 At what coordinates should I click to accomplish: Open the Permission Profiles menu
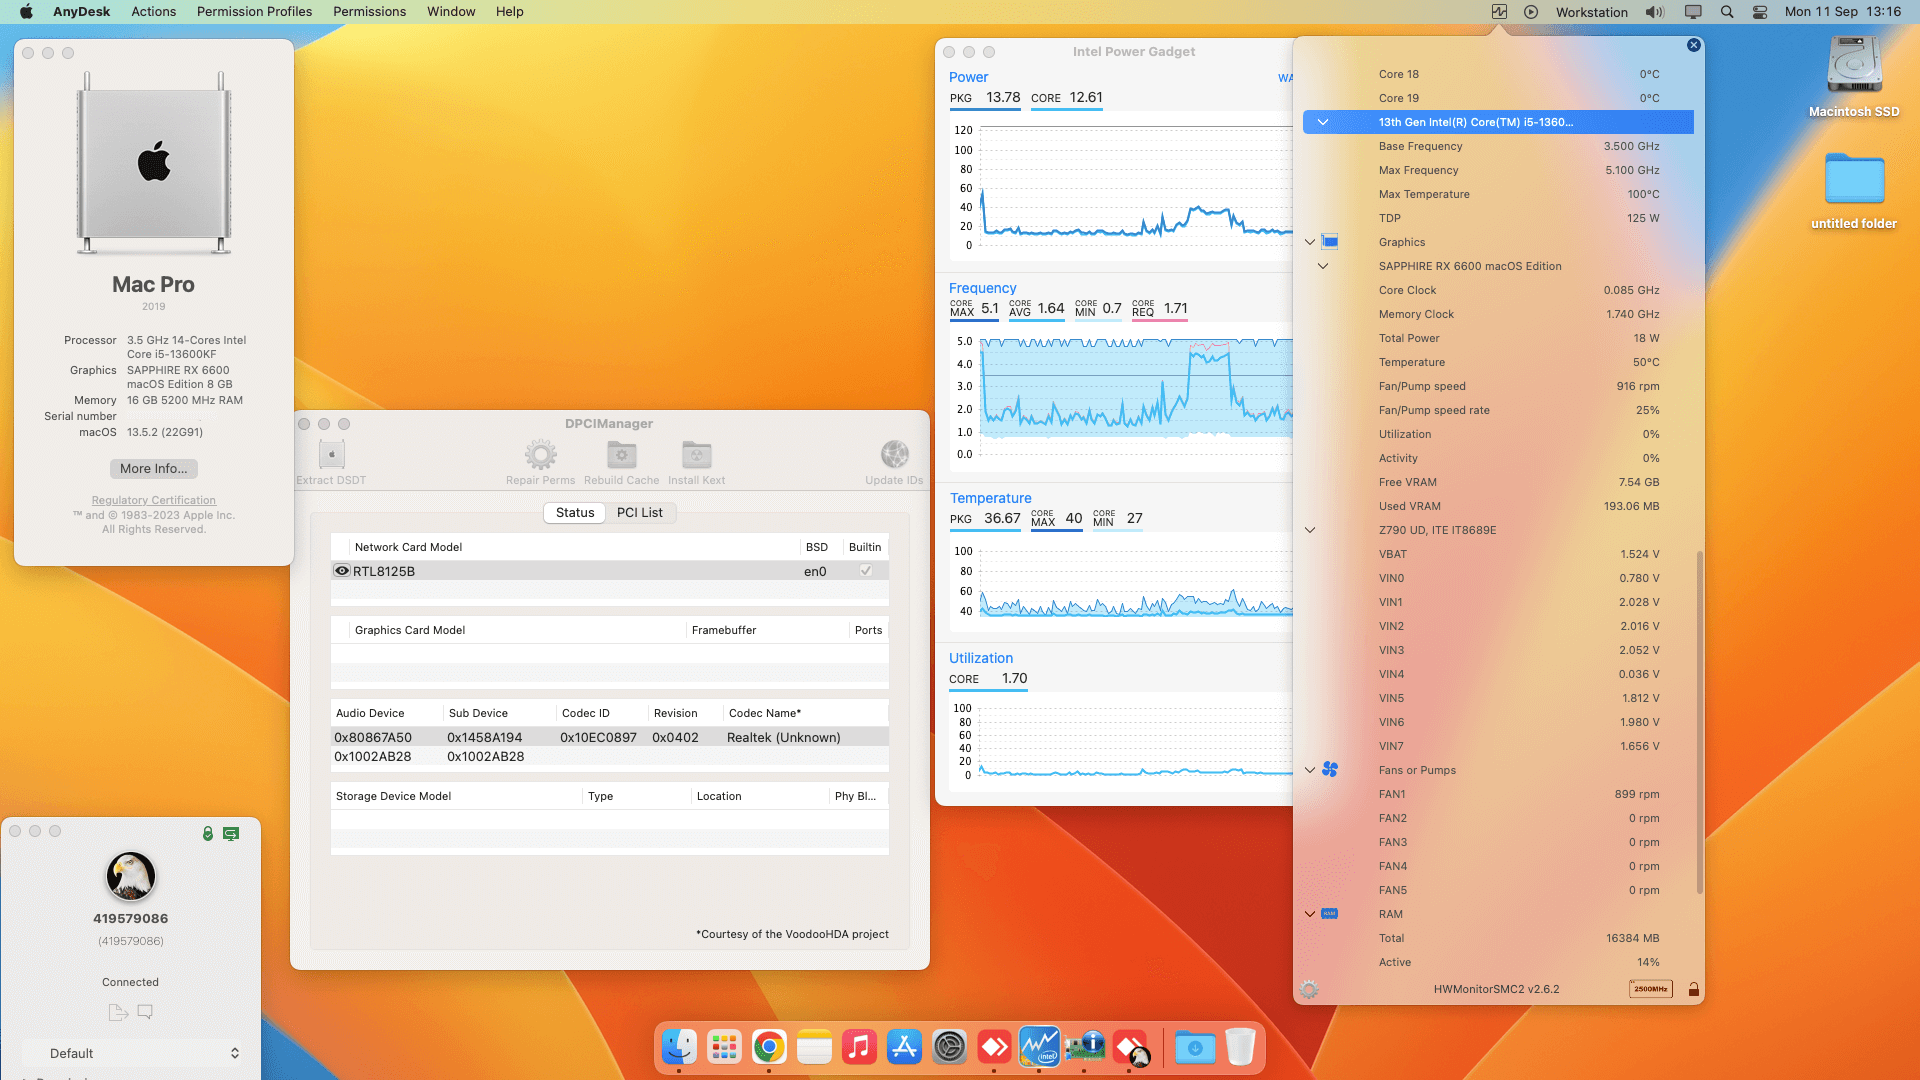pos(254,11)
